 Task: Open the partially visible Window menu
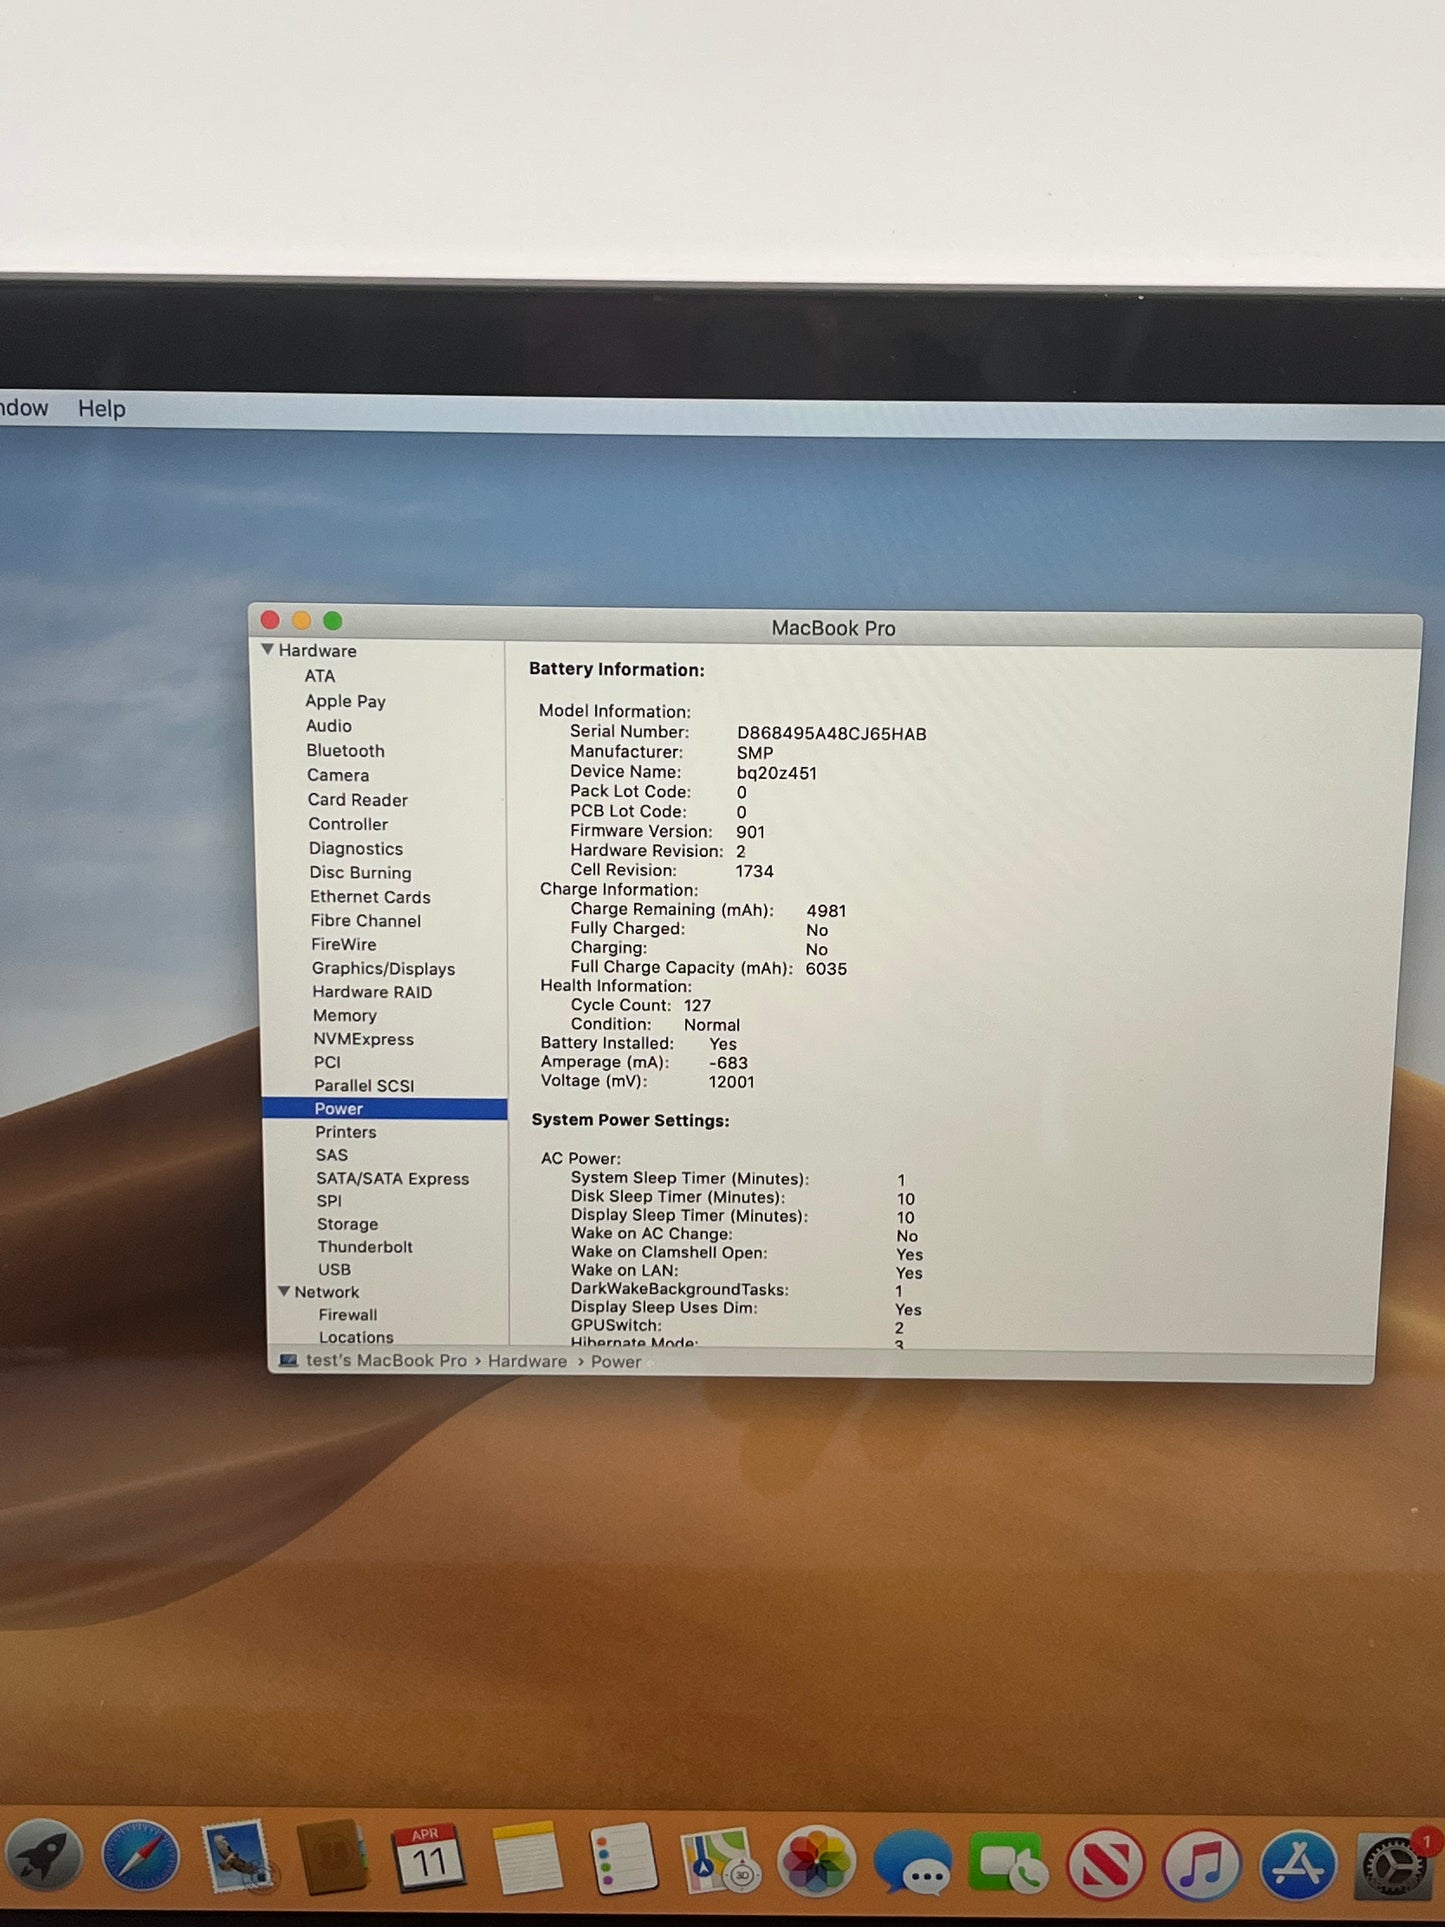(24, 407)
